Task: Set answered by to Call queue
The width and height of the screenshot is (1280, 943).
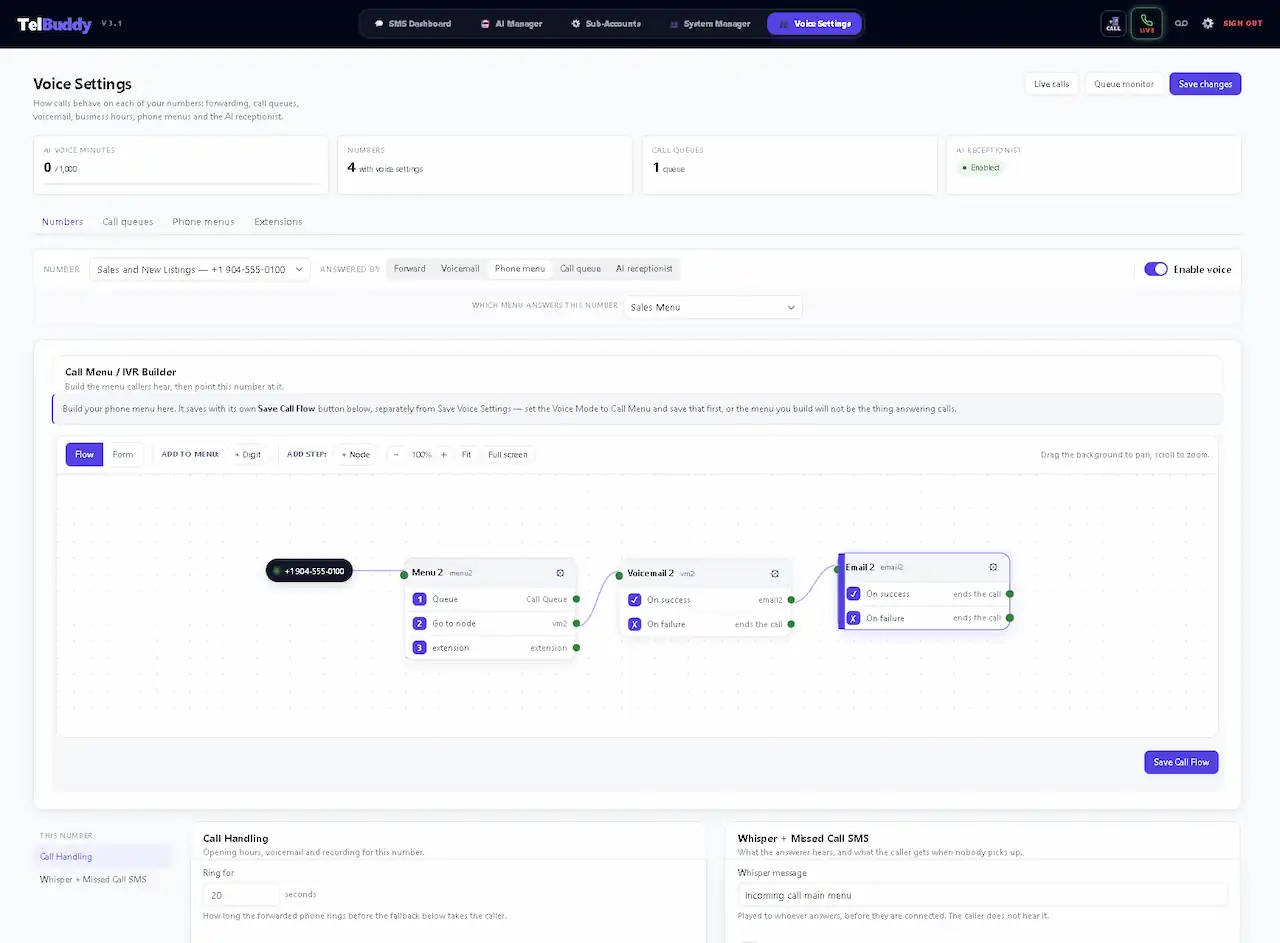Action: [580, 269]
